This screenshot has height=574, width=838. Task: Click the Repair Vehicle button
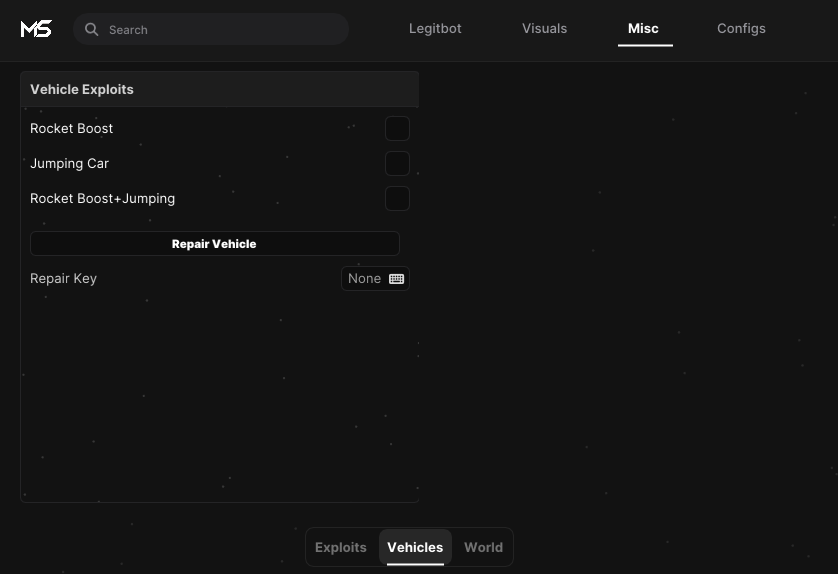pyautogui.click(x=215, y=244)
